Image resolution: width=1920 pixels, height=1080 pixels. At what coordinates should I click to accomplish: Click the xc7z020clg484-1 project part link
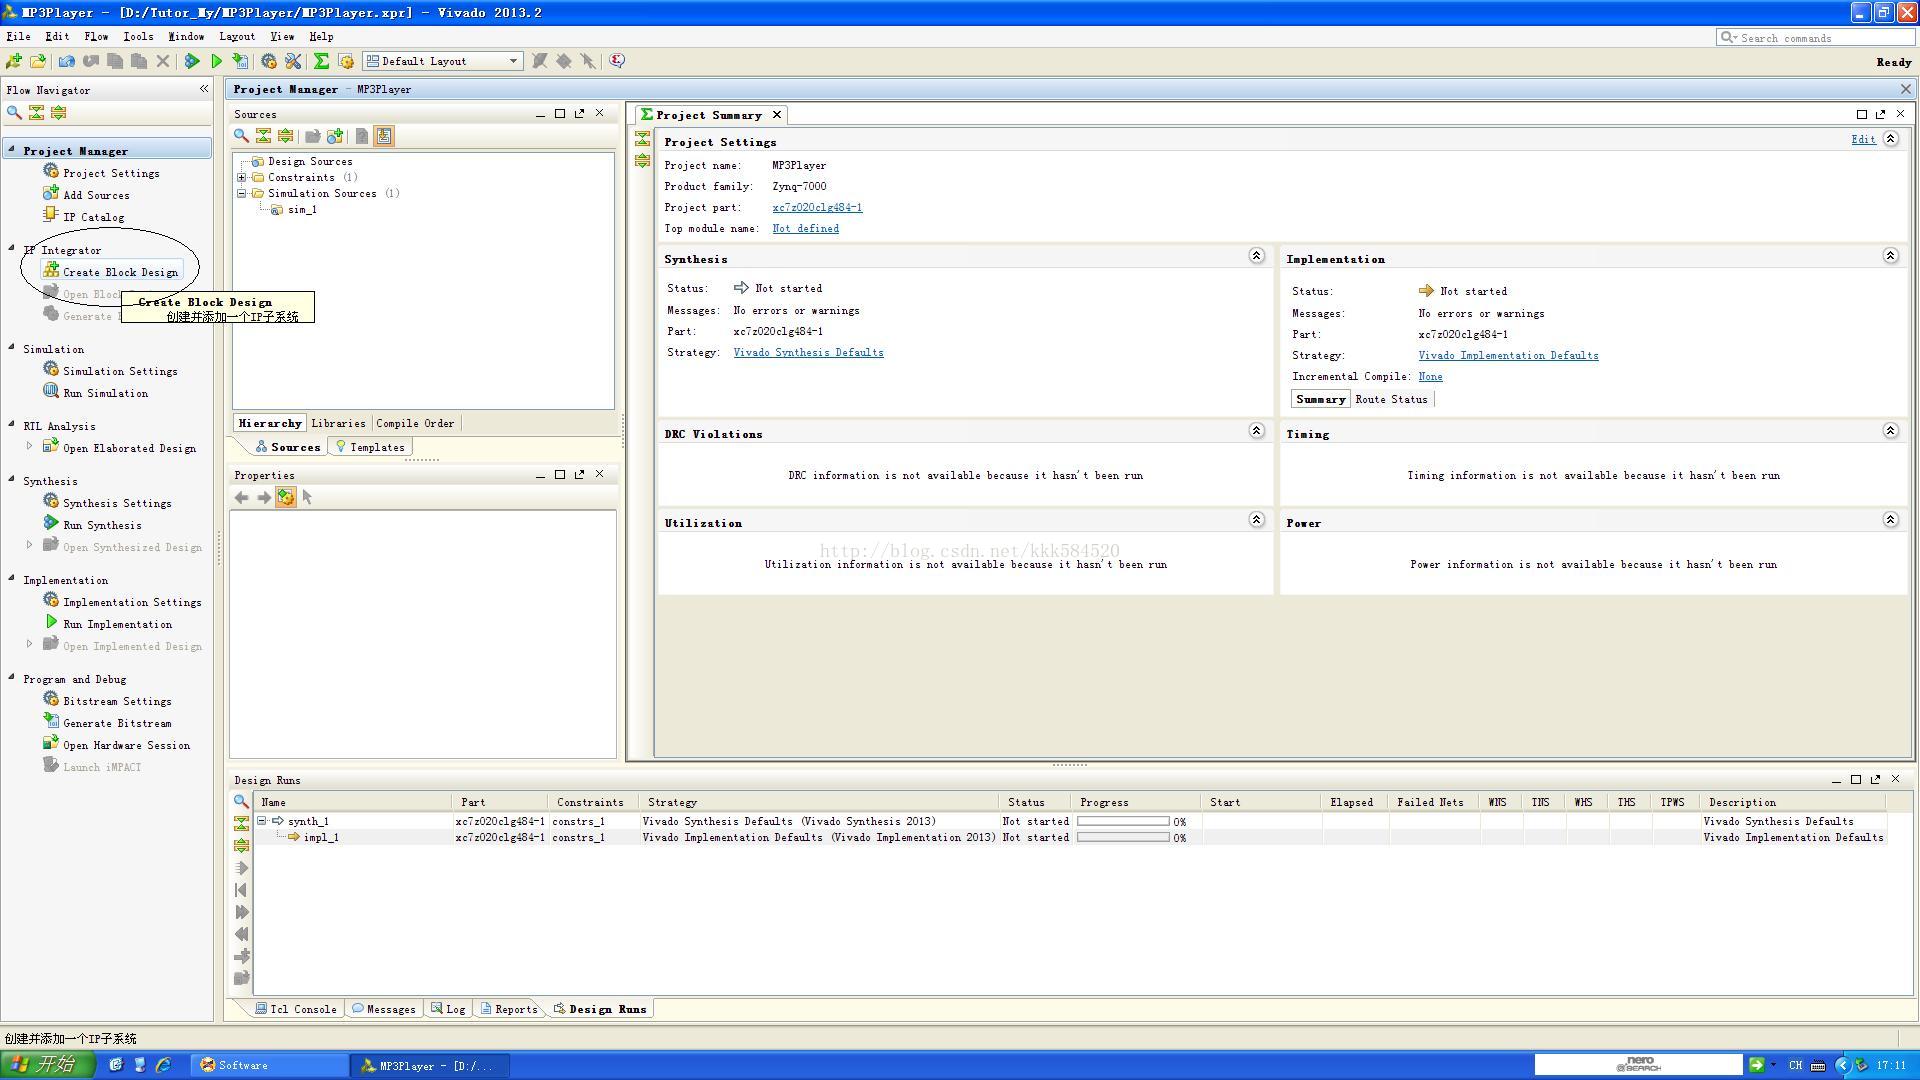(817, 208)
